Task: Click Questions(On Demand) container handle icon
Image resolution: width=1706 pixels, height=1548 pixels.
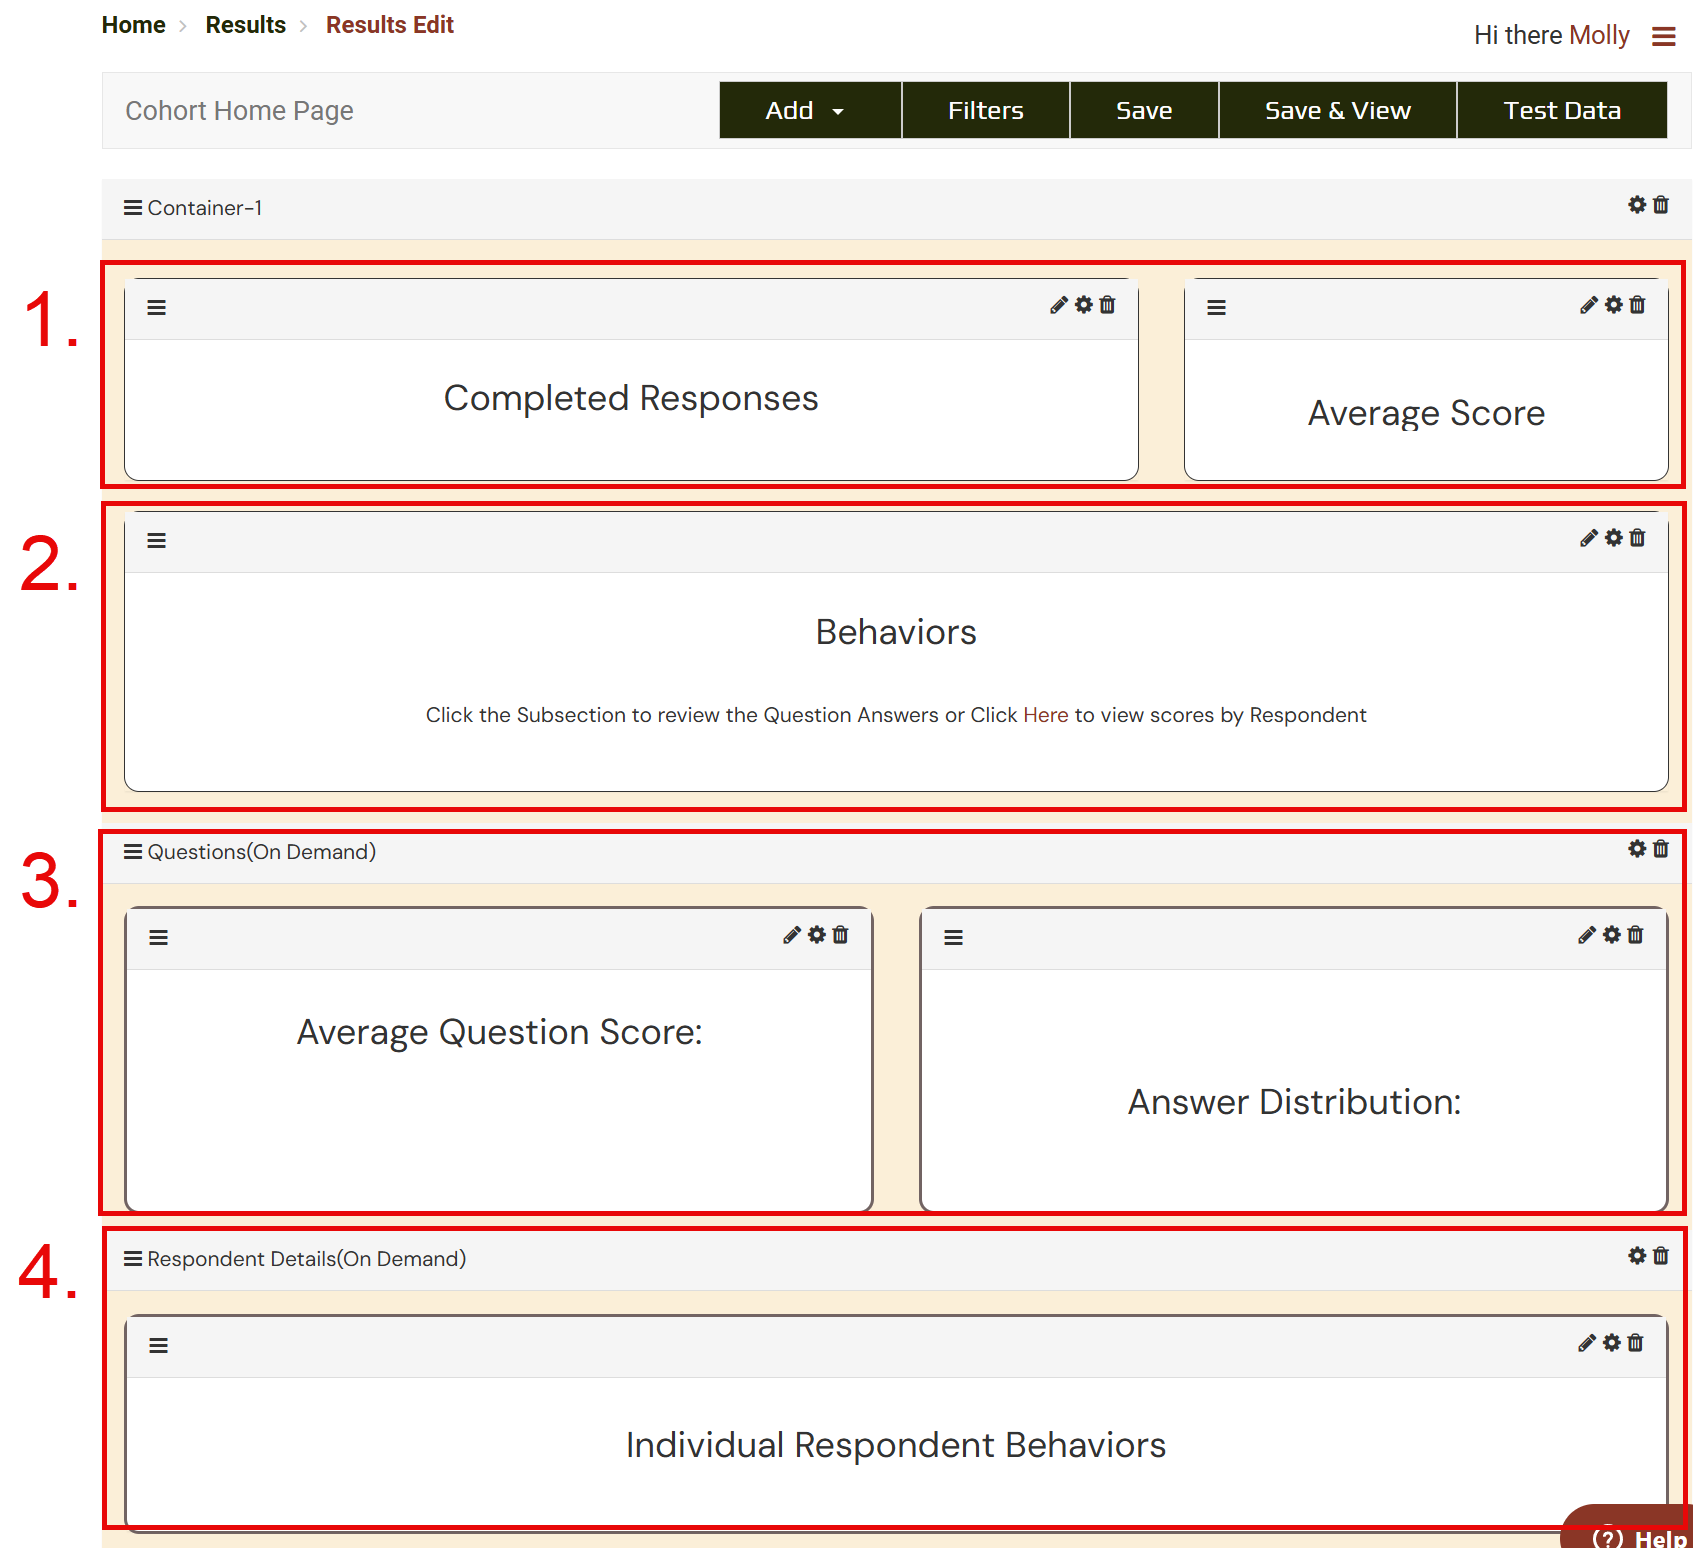Action: [132, 852]
